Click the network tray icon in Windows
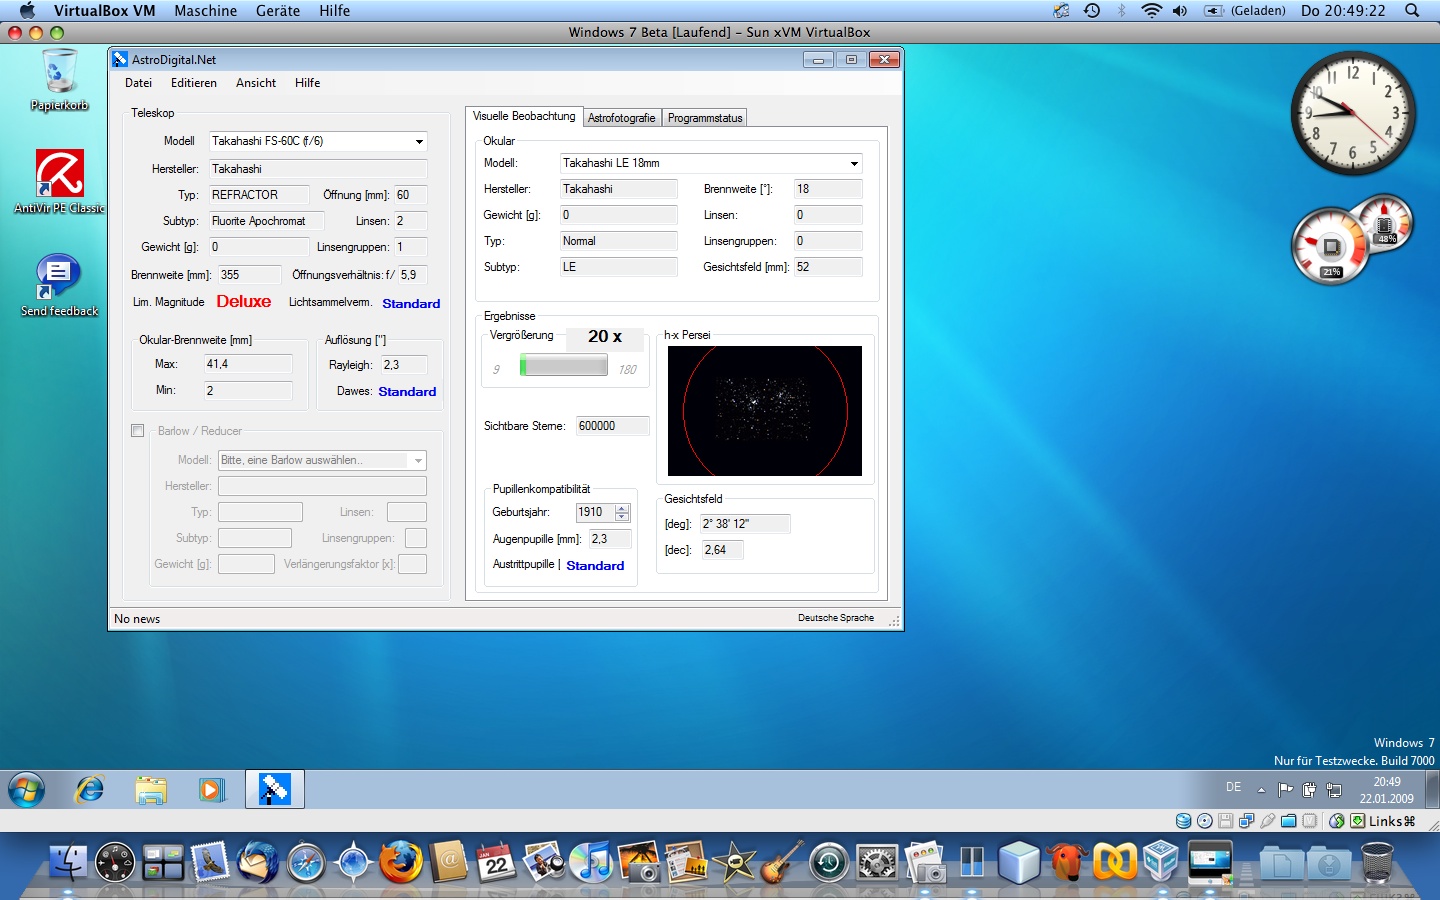The image size is (1440, 900). point(1334,789)
